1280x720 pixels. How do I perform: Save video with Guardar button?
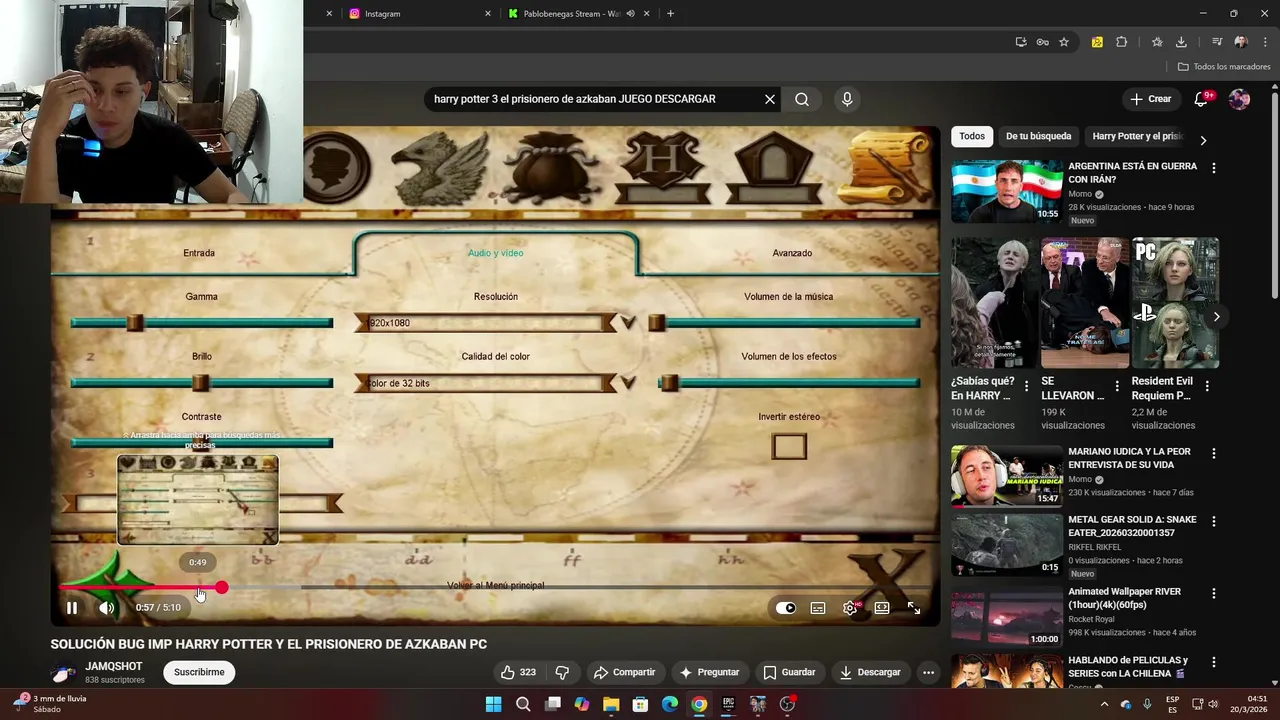coord(789,672)
